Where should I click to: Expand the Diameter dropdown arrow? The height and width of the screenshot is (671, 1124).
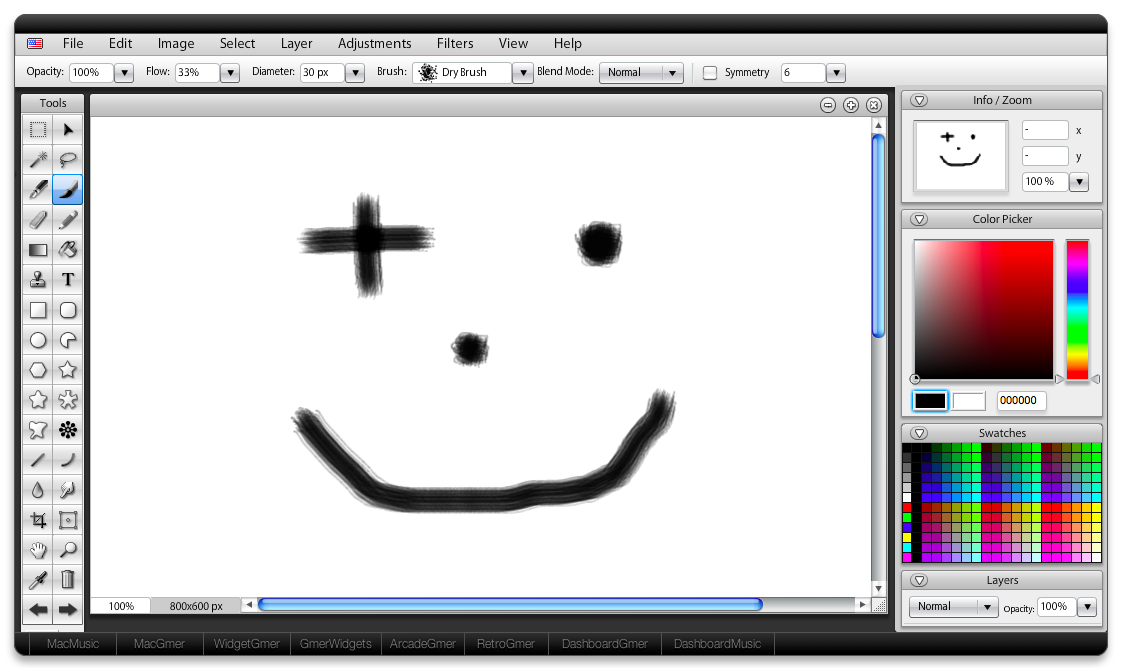(355, 73)
